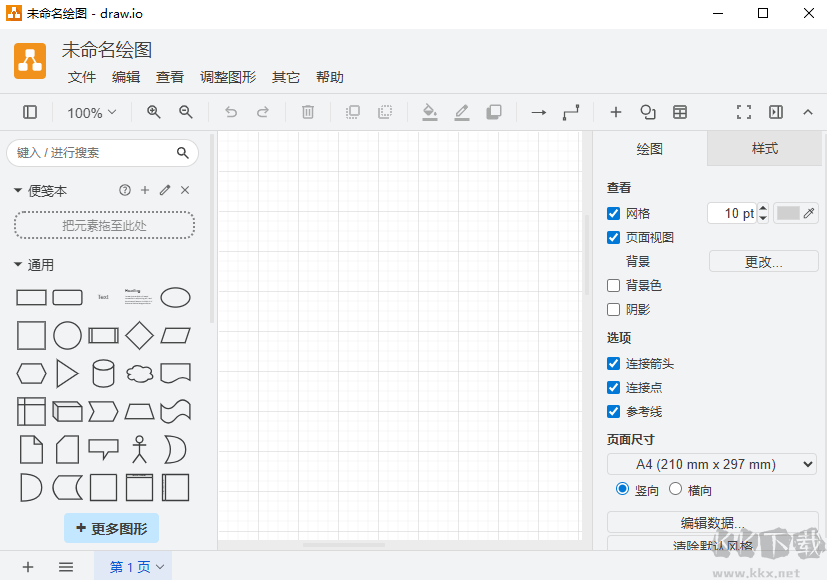Select the hexagon shape in general palette
The height and width of the screenshot is (580, 827).
31,373
